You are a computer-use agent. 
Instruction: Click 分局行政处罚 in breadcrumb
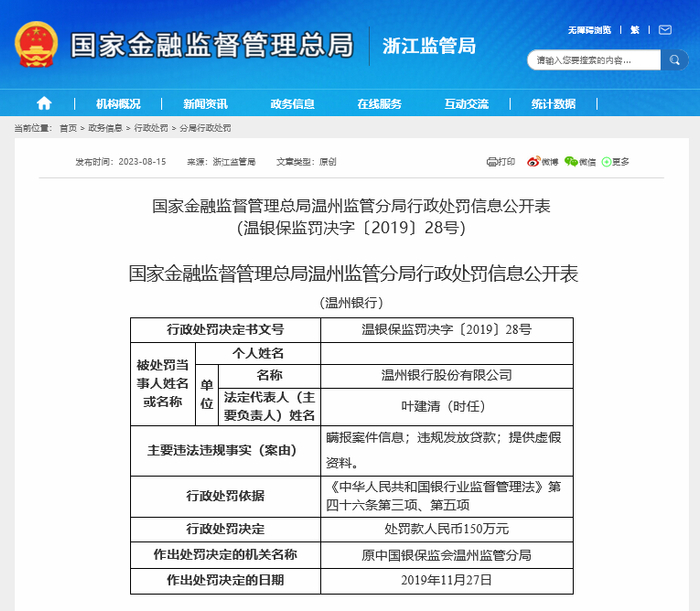(x=205, y=128)
